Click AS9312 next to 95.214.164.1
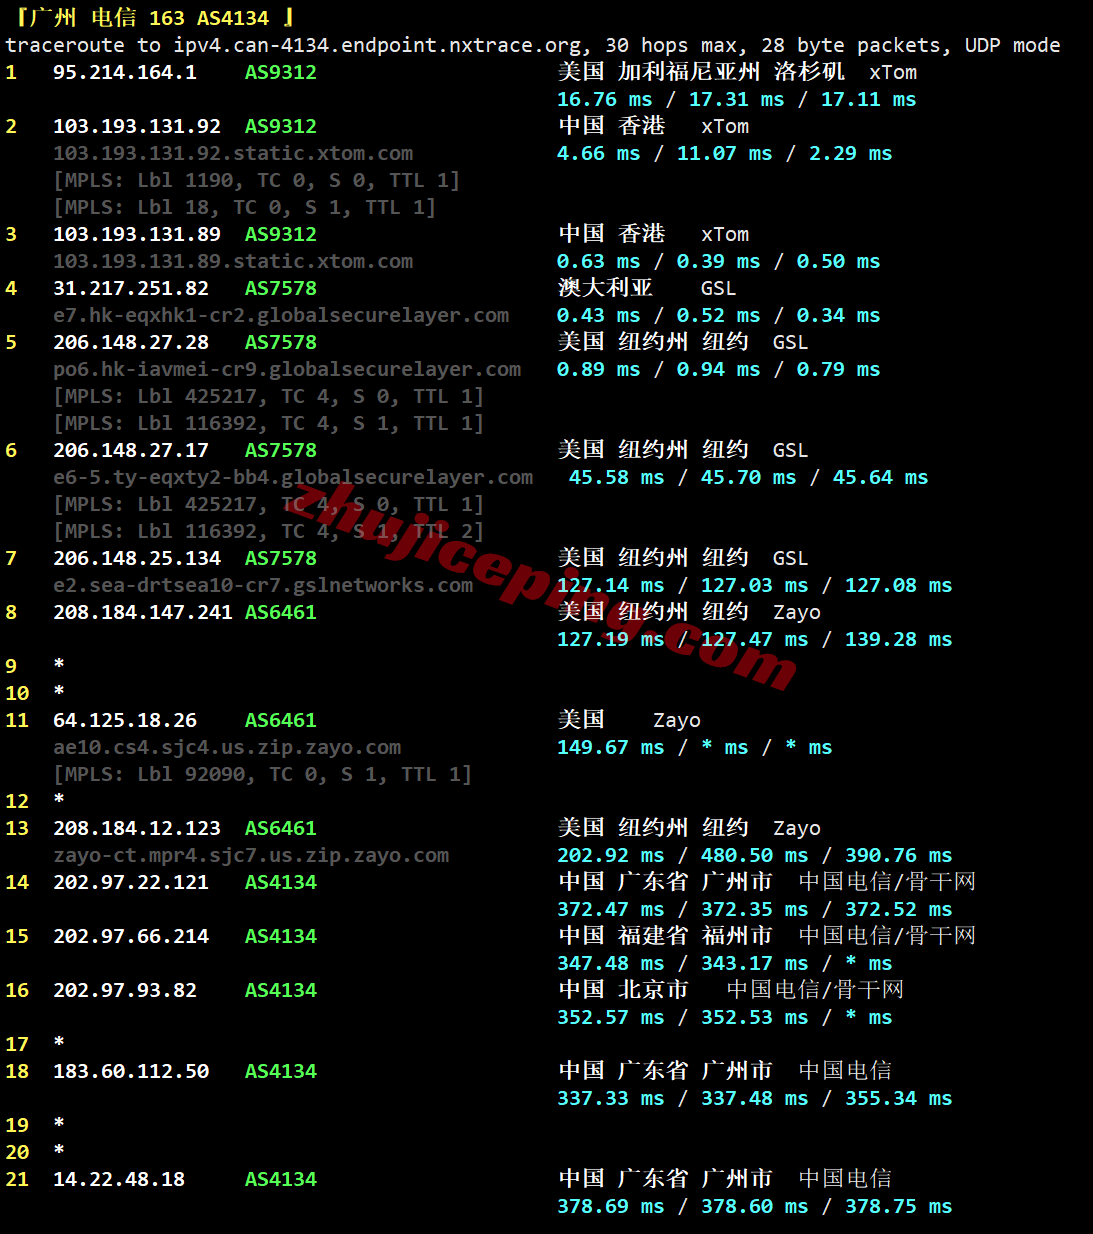1093x1234 pixels. click(281, 72)
